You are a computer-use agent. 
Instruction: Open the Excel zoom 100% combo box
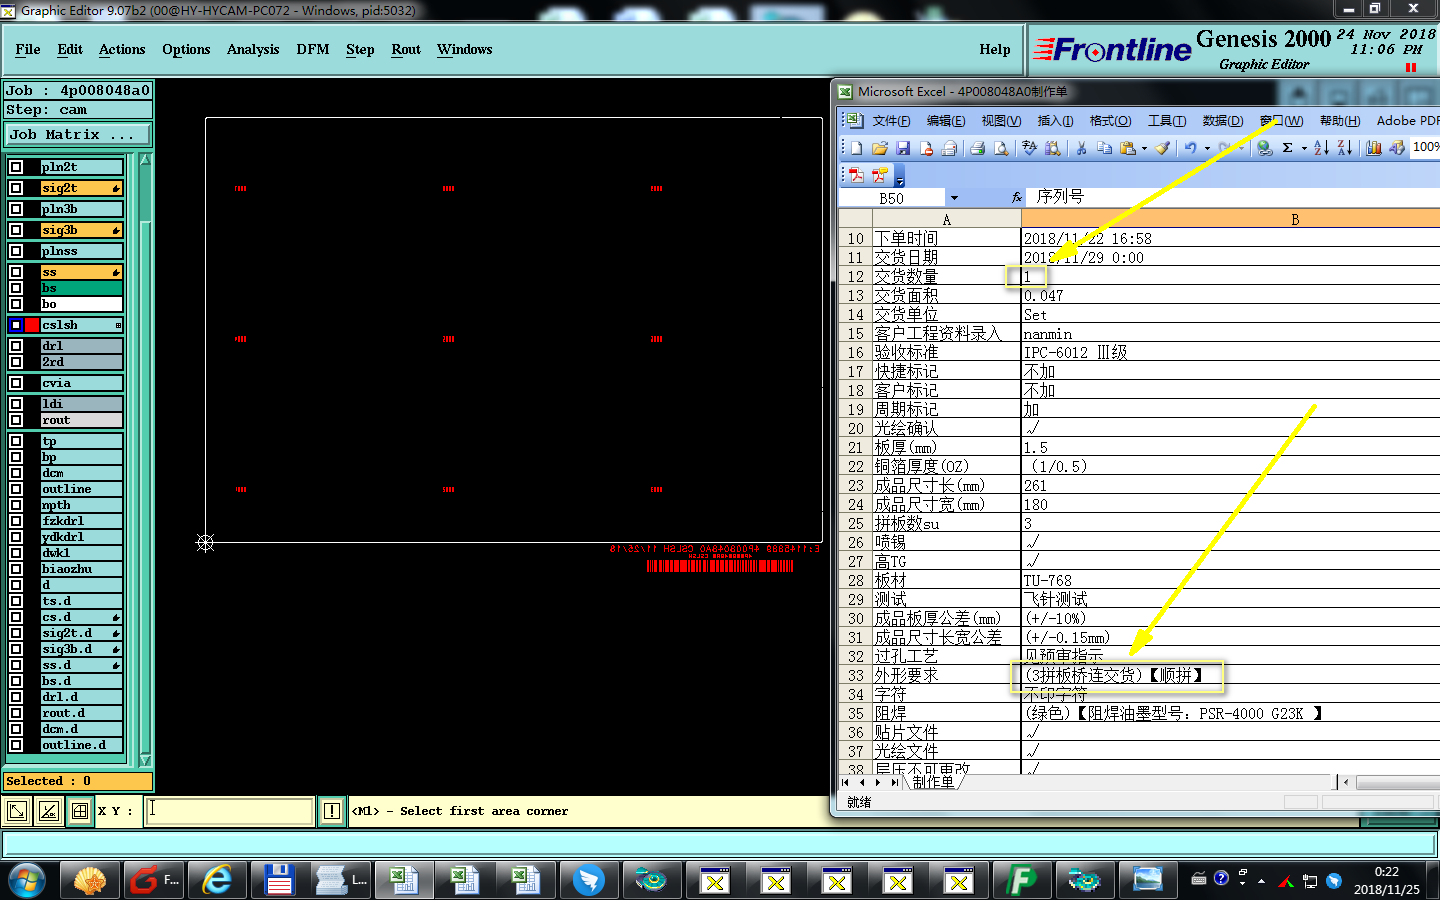[x=1425, y=147]
